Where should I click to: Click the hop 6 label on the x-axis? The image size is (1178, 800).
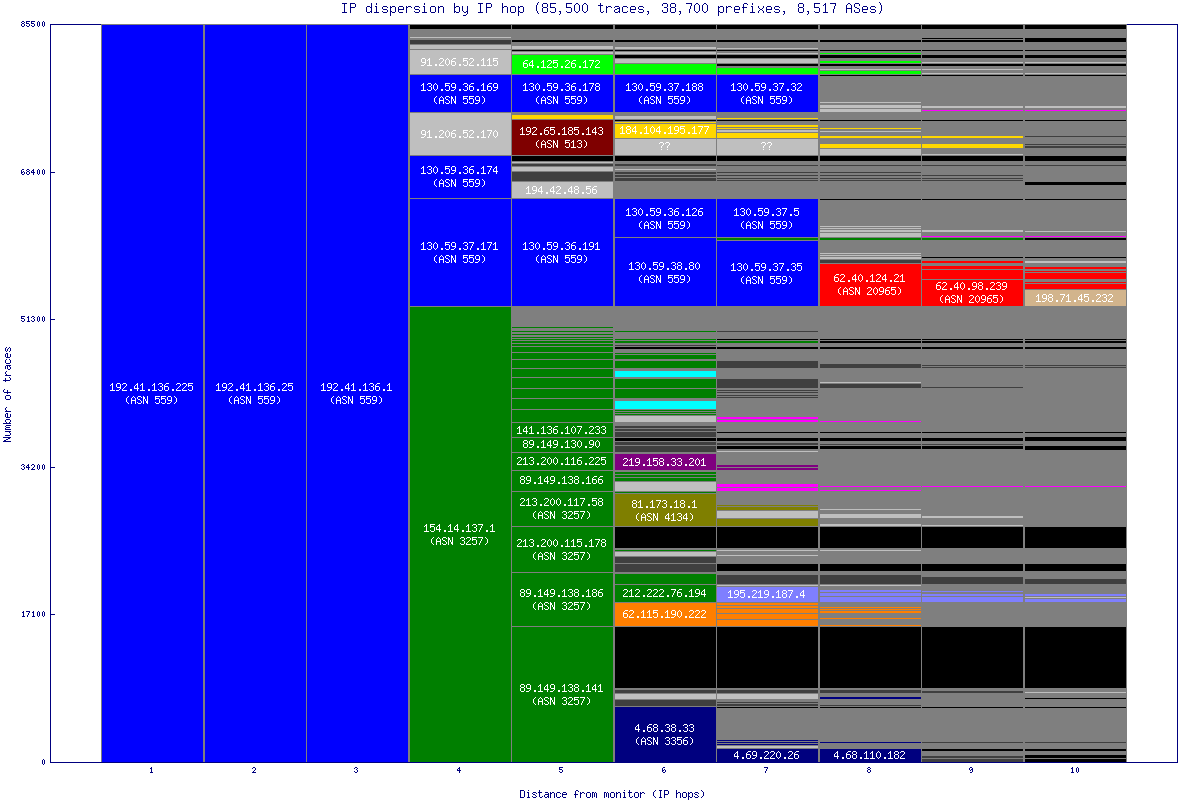662,772
